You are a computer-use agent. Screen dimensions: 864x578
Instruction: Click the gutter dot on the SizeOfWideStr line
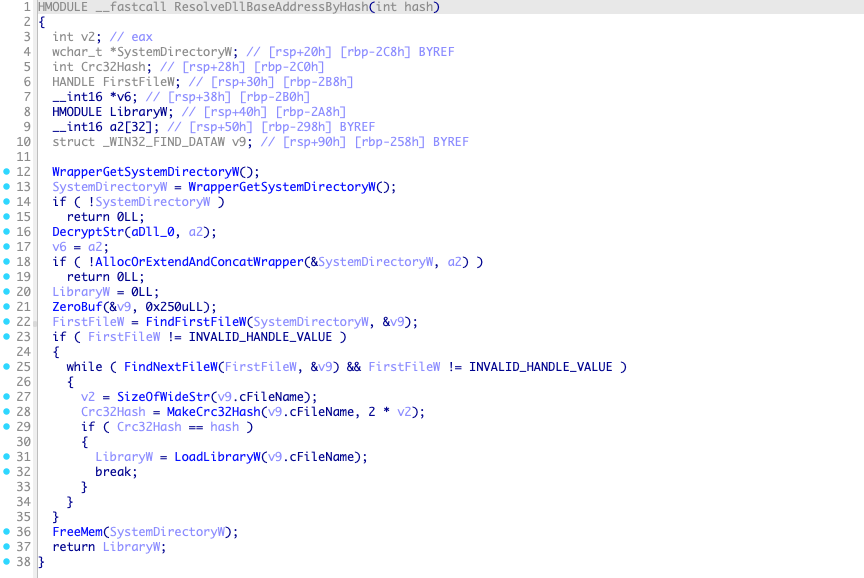[x=7, y=397]
